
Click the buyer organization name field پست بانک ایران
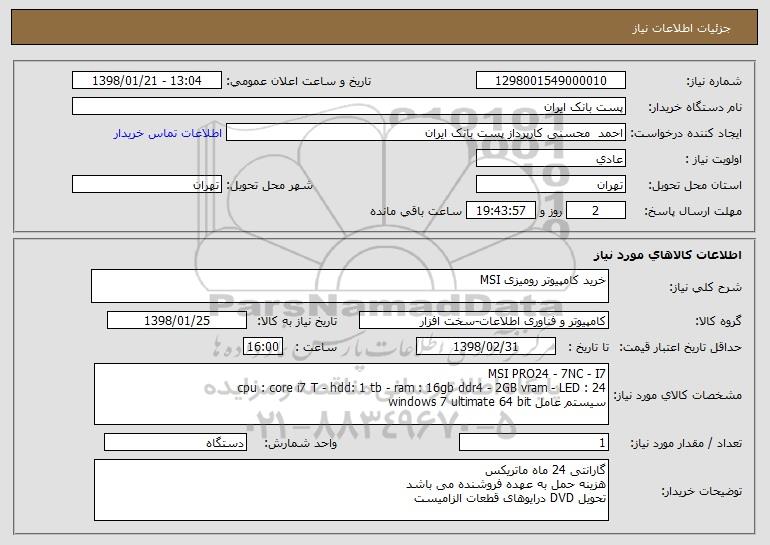point(349,106)
